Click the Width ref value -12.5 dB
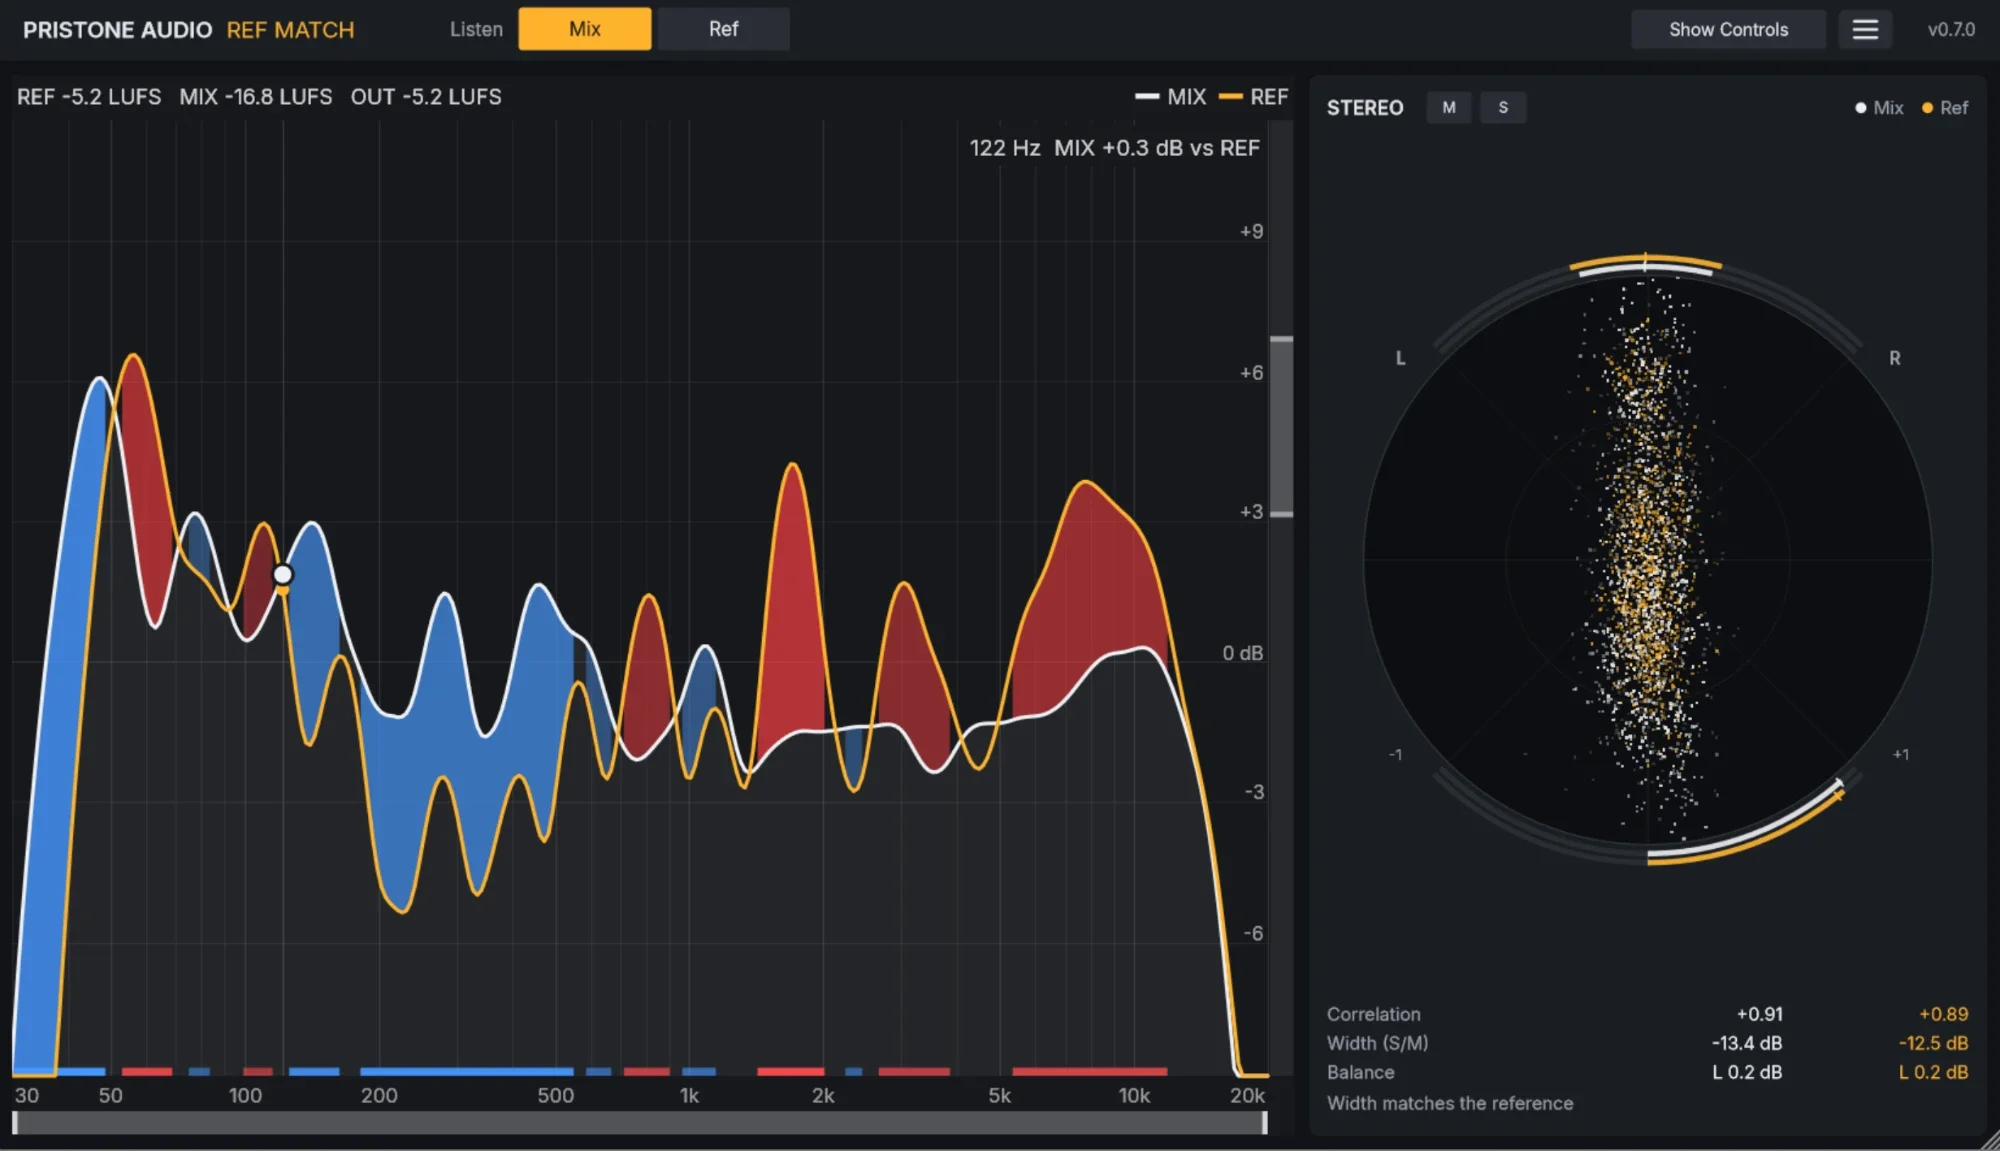Screen dimensions: 2000x1151 click(1933, 1043)
